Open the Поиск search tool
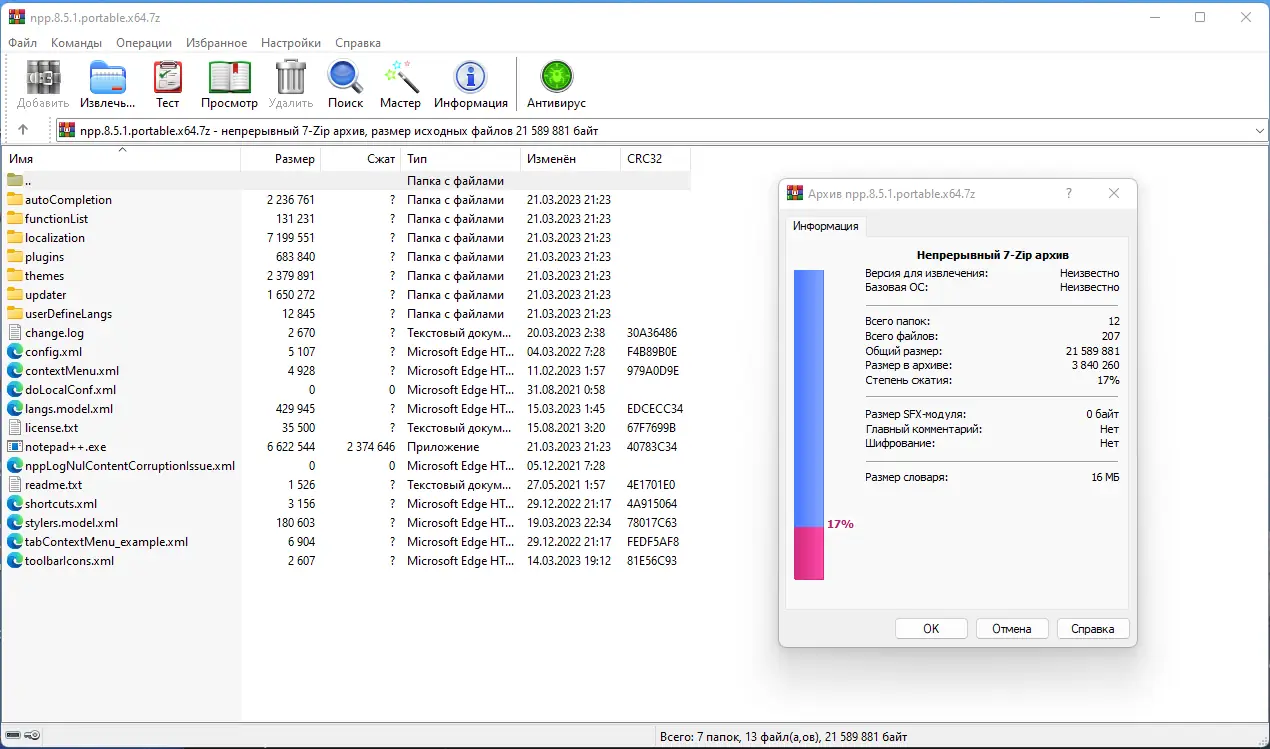Image resolution: width=1270 pixels, height=749 pixels. (345, 77)
